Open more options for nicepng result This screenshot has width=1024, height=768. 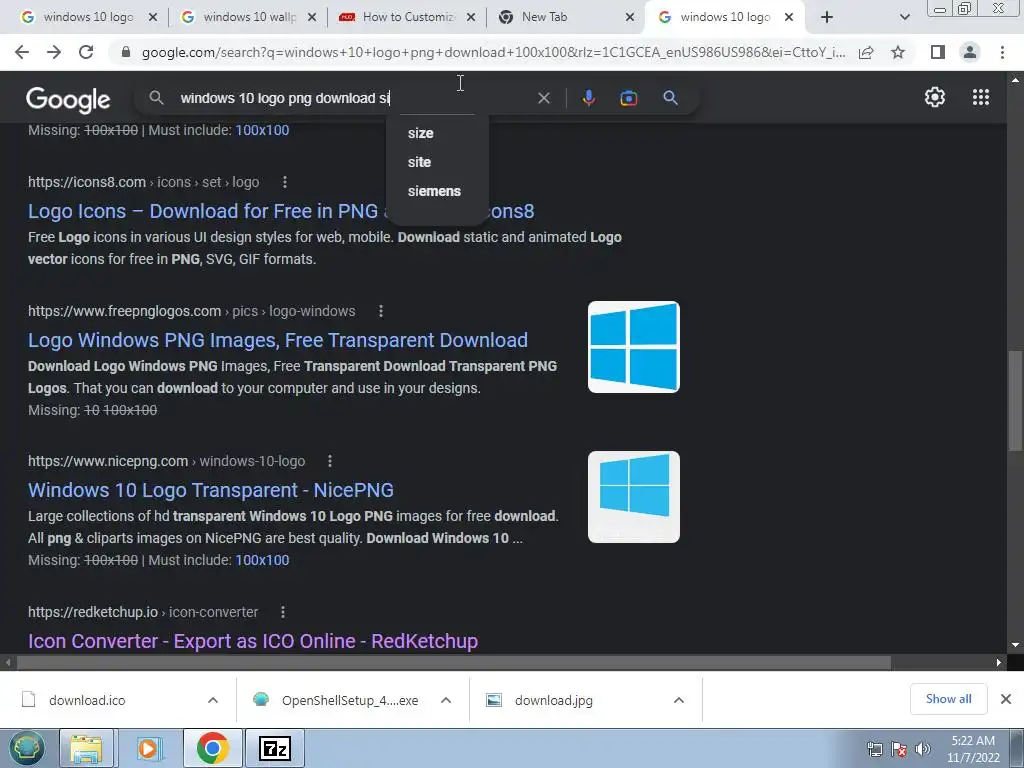(x=330, y=461)
